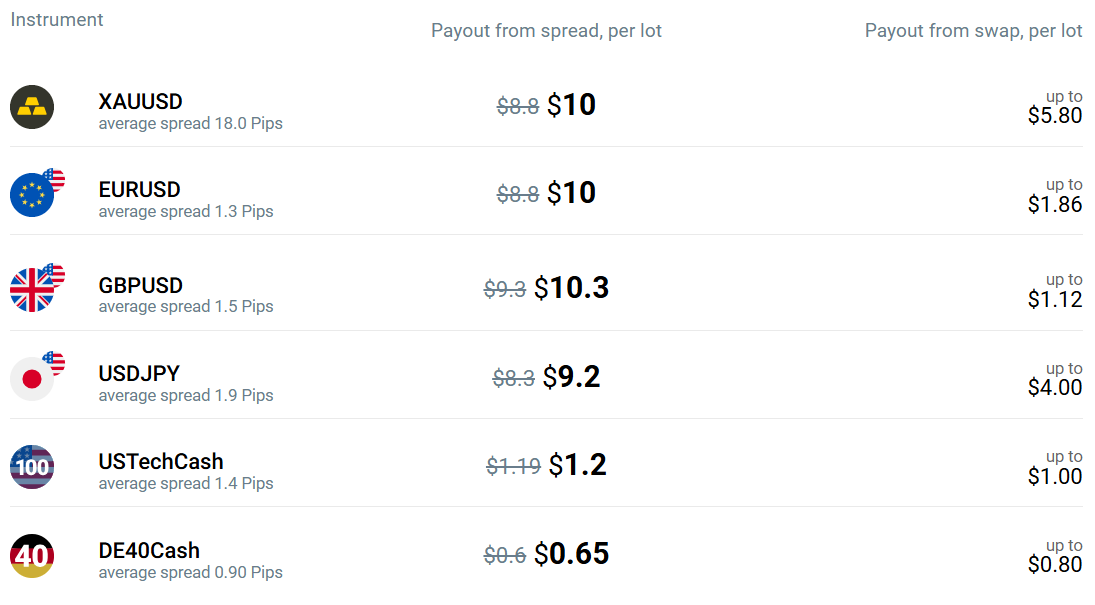Click the $1.86 EURUSD swap payout
Viewport: 1095px width, 605px height.
coord(1054,204)
